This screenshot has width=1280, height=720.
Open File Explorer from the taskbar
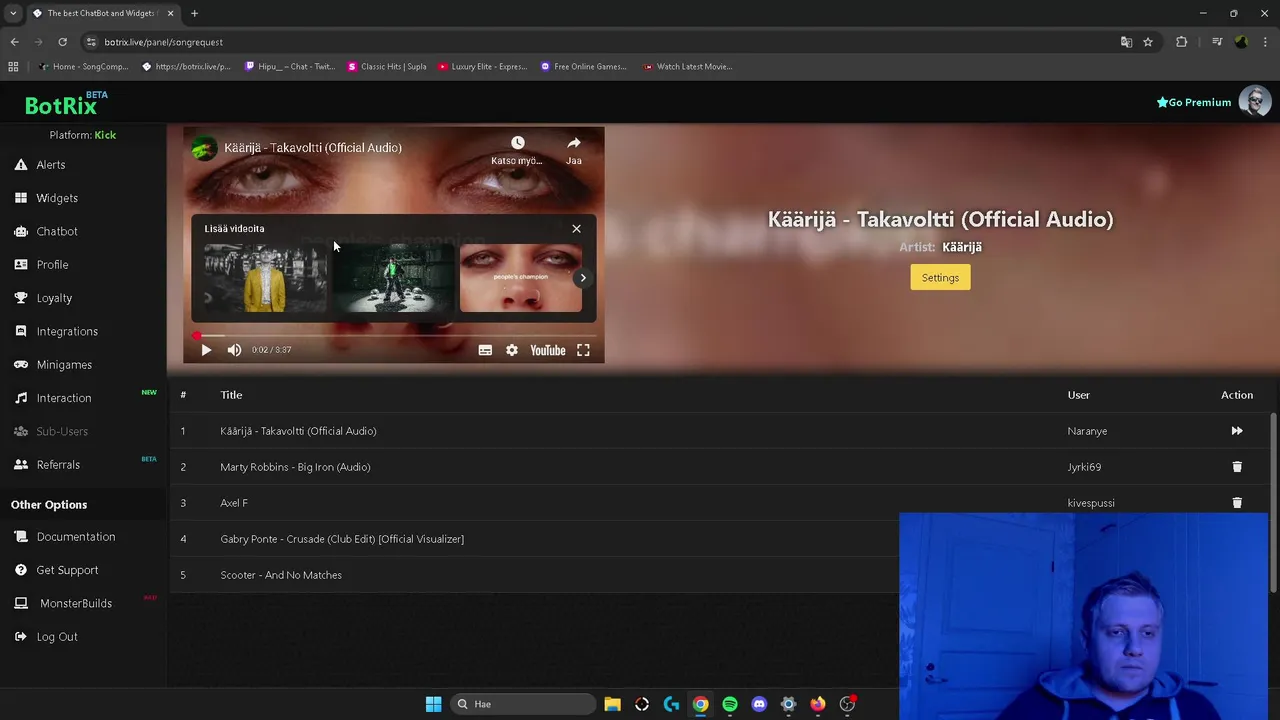click(x=612, y=704)
